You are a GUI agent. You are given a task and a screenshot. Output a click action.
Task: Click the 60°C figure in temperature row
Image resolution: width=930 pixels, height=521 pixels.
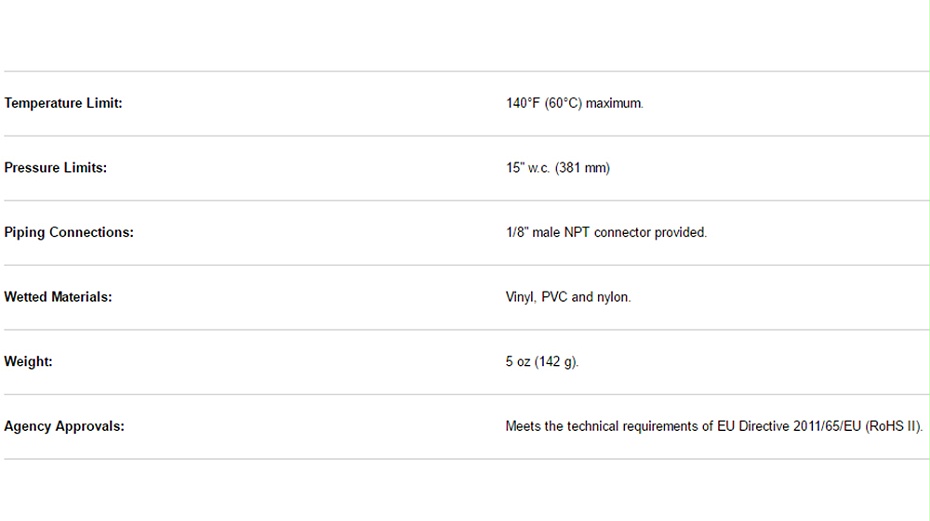(x=563, y=103)
